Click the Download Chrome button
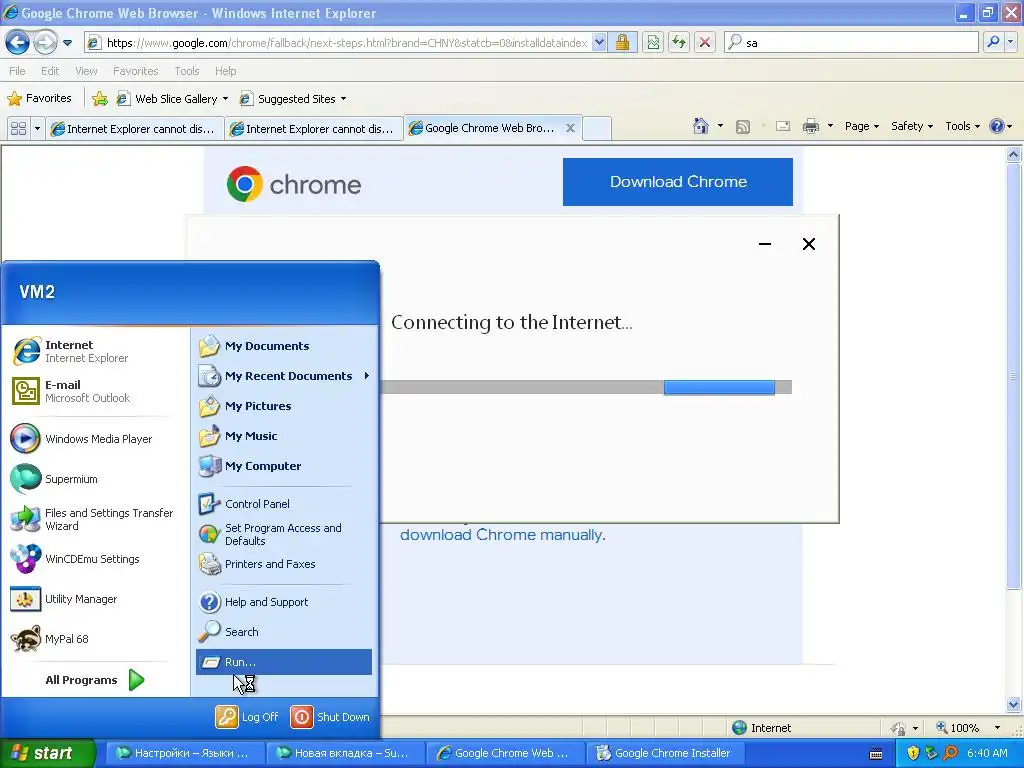 pos(678,182)
